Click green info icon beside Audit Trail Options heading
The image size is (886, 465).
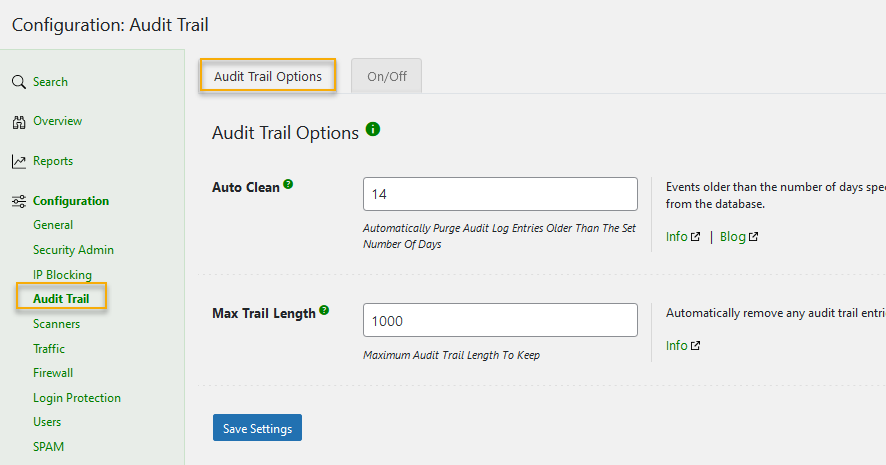click(373, 130)
